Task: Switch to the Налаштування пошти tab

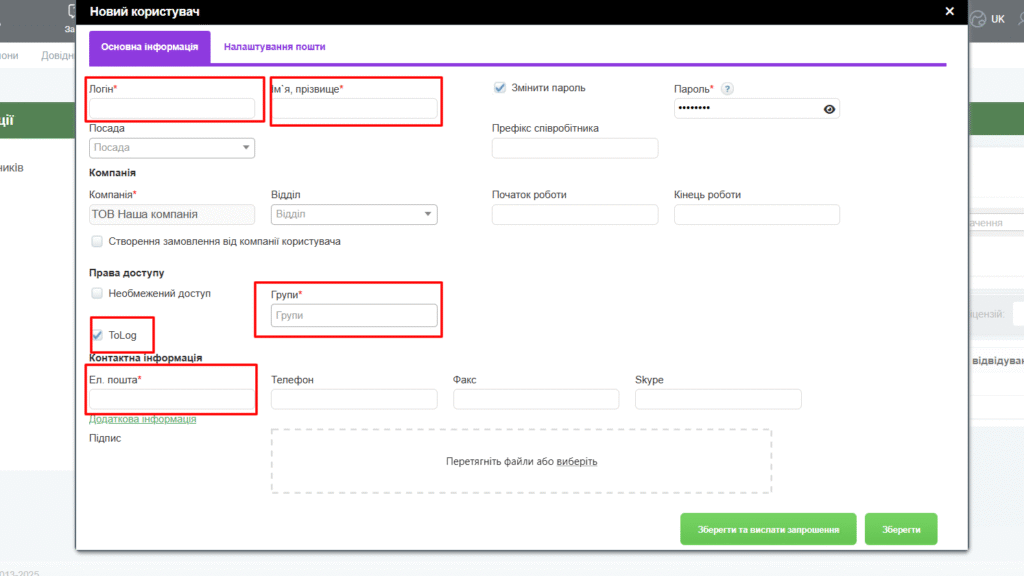Action: click(x=274, y=47)
